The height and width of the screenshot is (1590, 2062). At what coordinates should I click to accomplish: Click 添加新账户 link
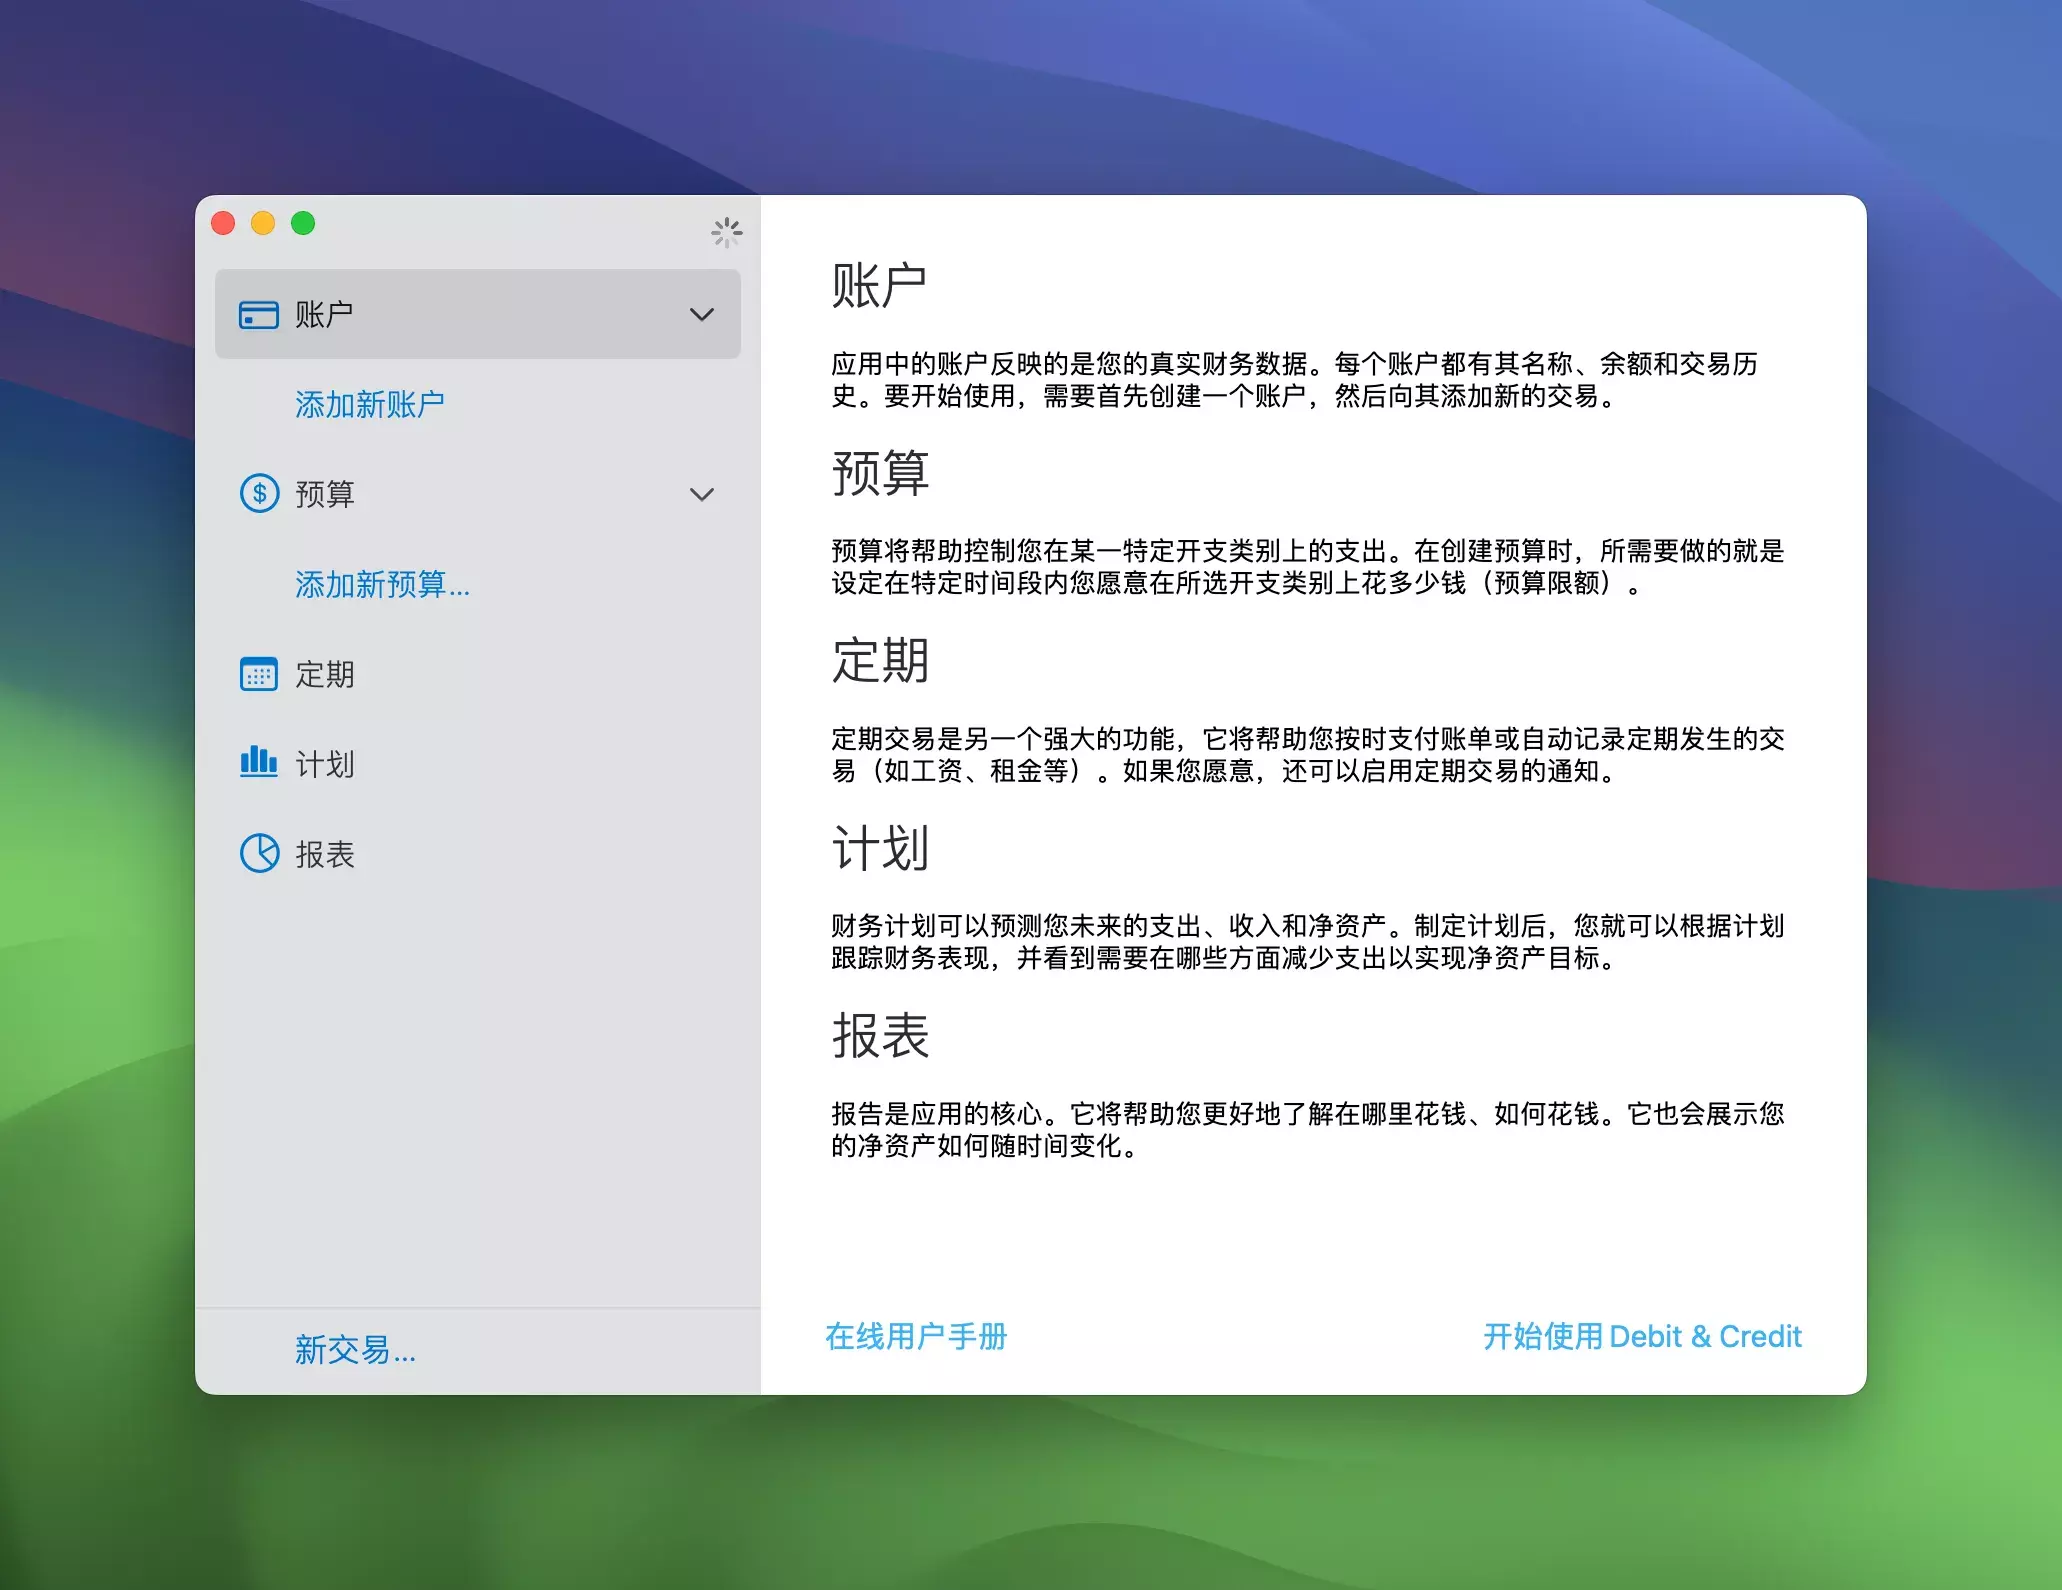click(x=369, y=404)
